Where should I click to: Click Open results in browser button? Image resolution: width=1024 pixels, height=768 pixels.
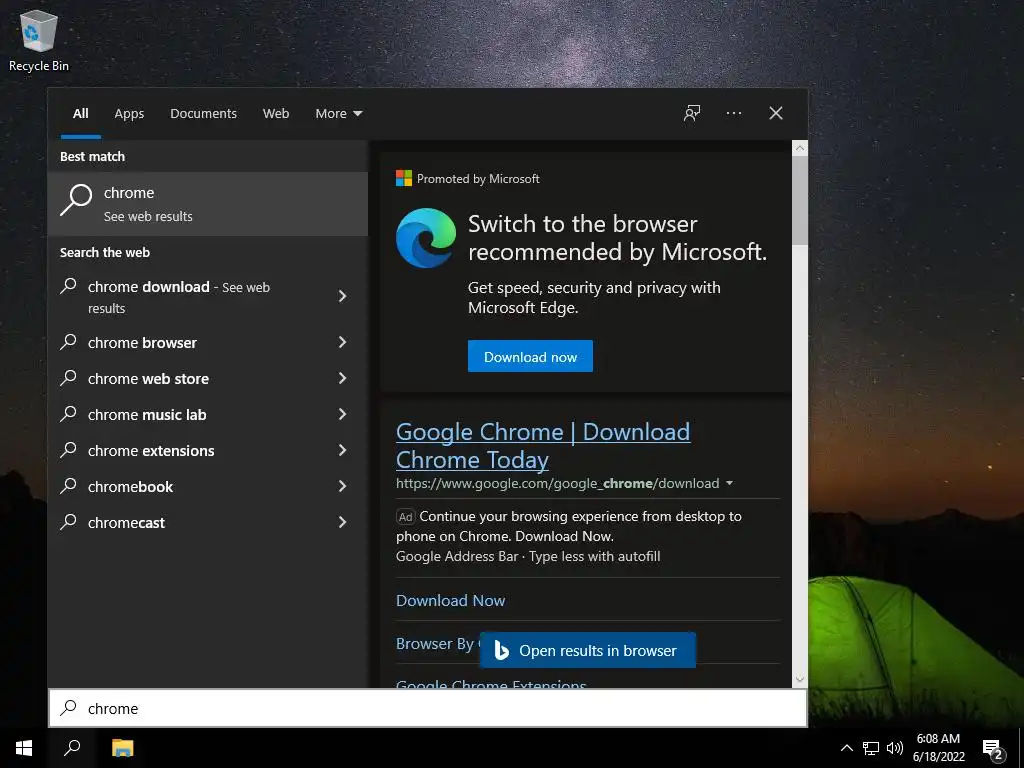(x=588, y=650)
